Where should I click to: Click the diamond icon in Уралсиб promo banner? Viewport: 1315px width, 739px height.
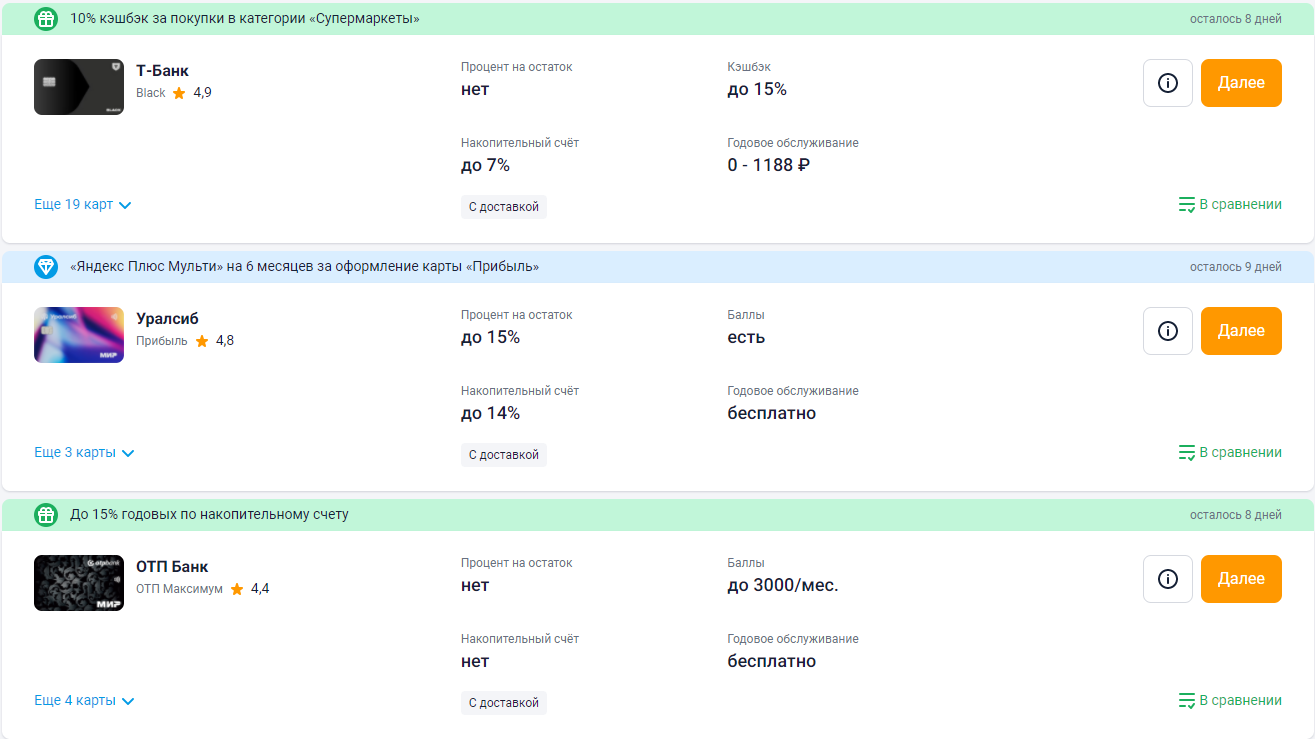[x=46, y=266]
